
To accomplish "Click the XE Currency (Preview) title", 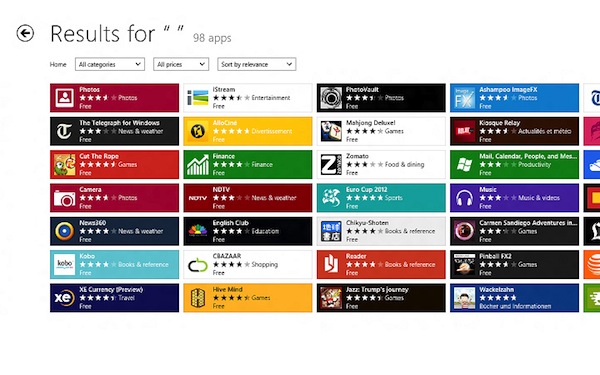I will 111,289.
